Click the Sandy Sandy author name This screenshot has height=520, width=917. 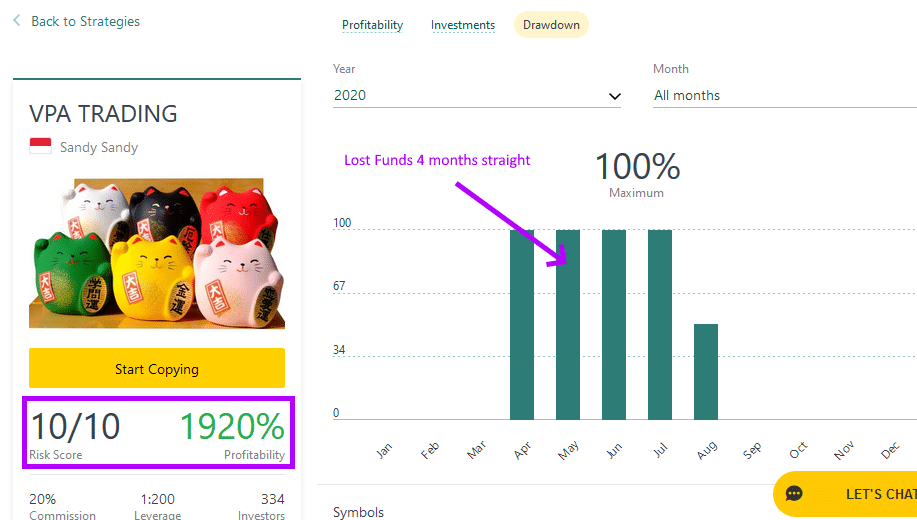click(x=99, y=147)
